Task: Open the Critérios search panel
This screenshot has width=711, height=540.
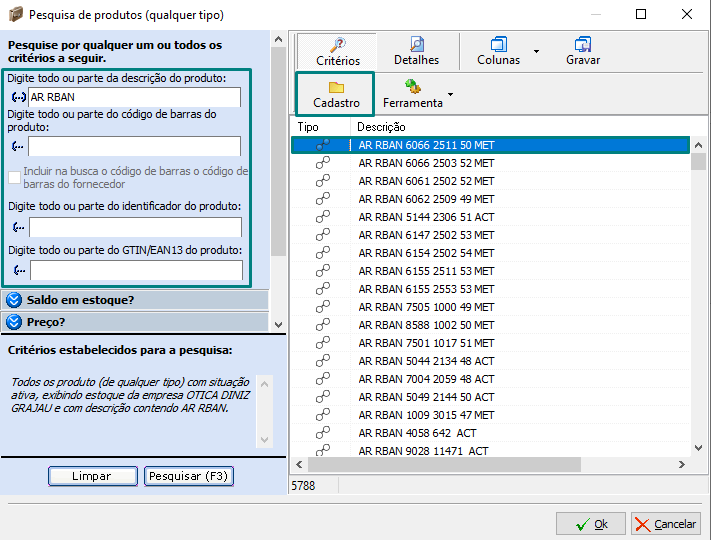Action: pyautogui.click(x=337, y=51)
